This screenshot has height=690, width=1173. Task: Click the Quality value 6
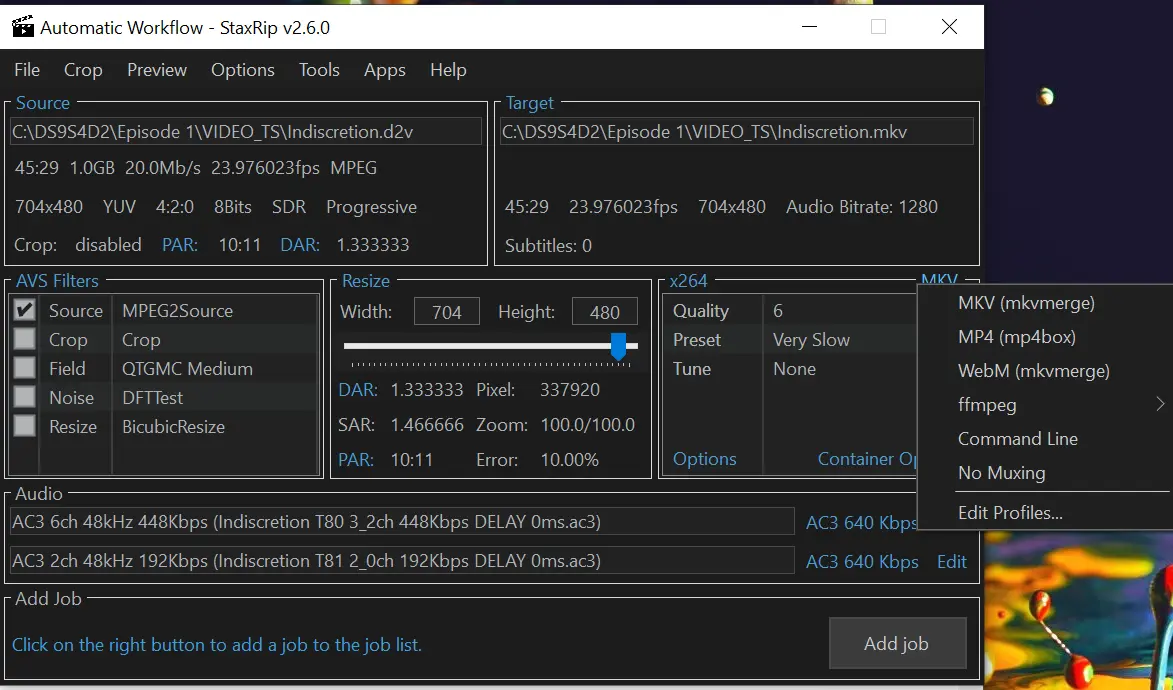click(778, 311)
